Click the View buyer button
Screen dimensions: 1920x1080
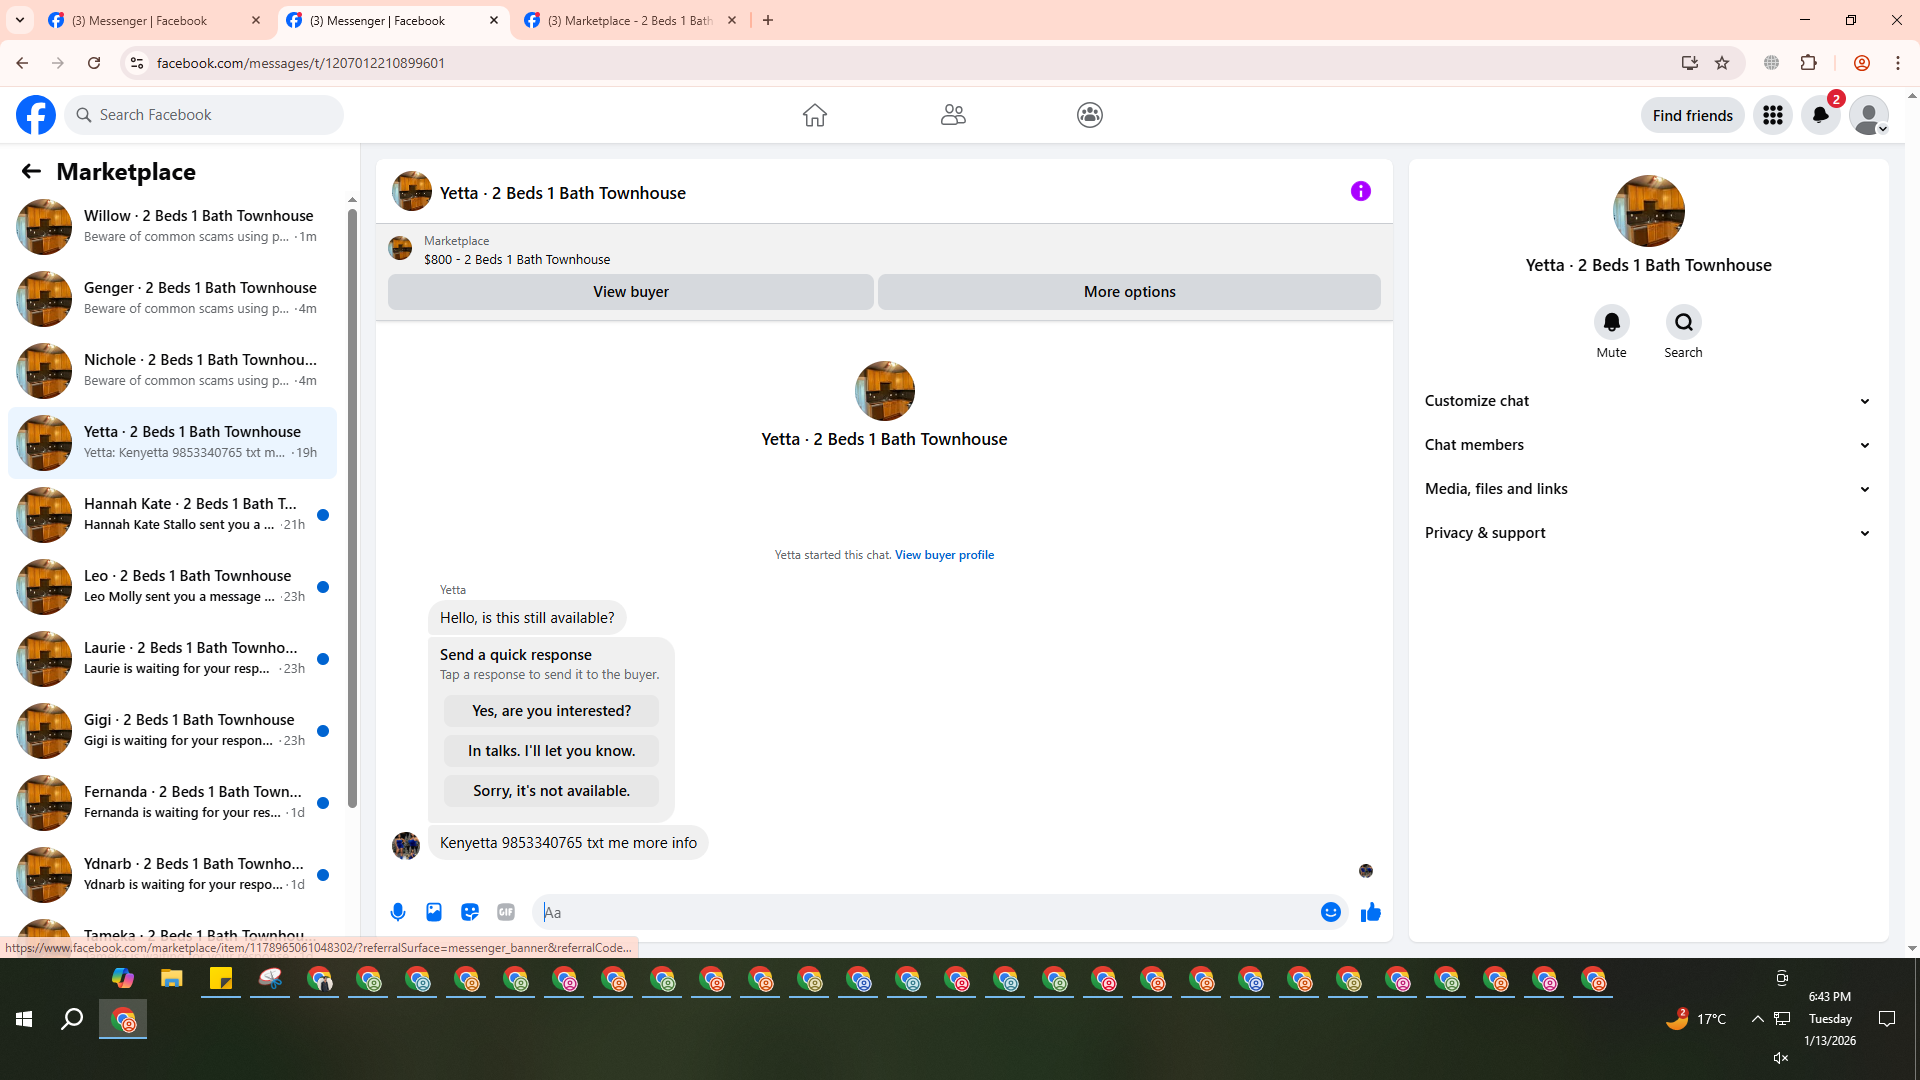(x=630, y=292)
